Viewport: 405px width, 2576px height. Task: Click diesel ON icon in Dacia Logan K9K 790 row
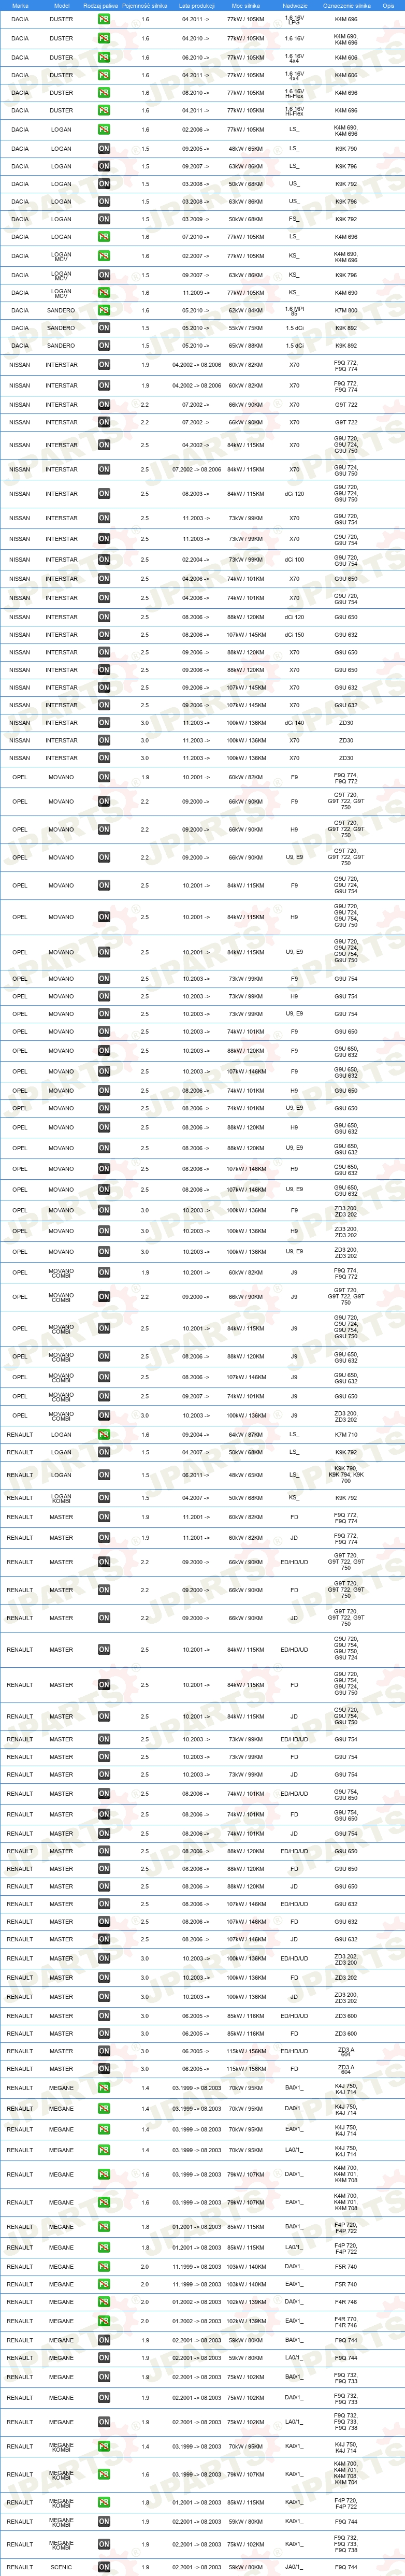click(x=104, y=148)
